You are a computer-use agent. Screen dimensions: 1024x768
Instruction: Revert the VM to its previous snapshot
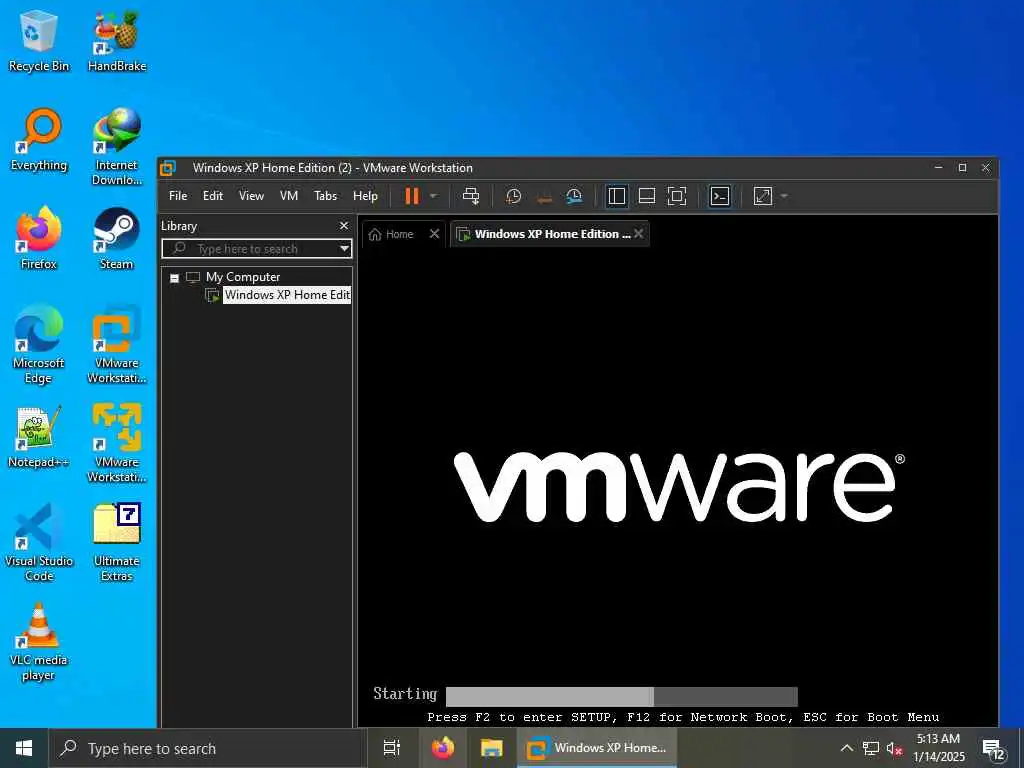(x=544, y=197)
